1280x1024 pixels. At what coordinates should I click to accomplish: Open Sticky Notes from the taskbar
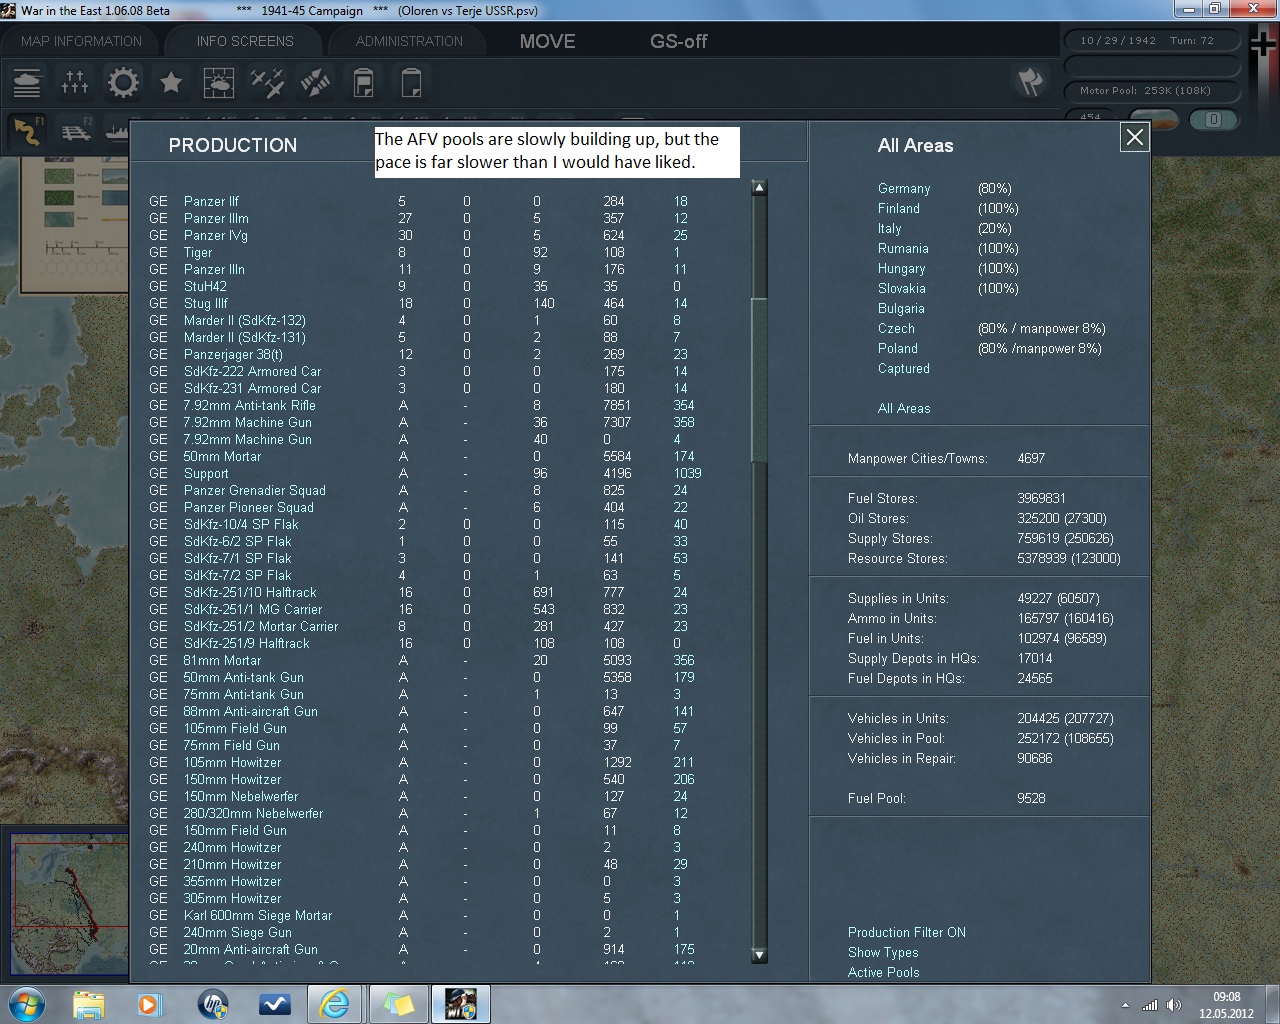pos(398,1004)
